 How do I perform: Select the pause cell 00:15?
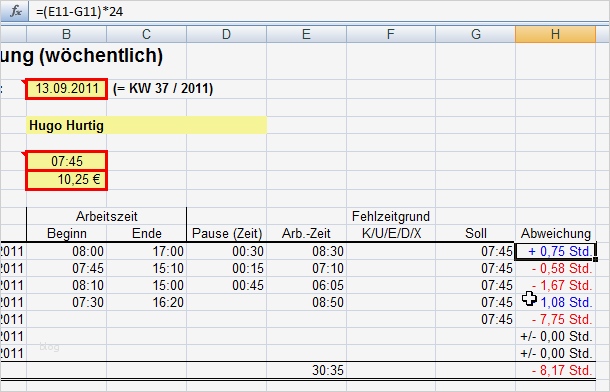point(226,268)
